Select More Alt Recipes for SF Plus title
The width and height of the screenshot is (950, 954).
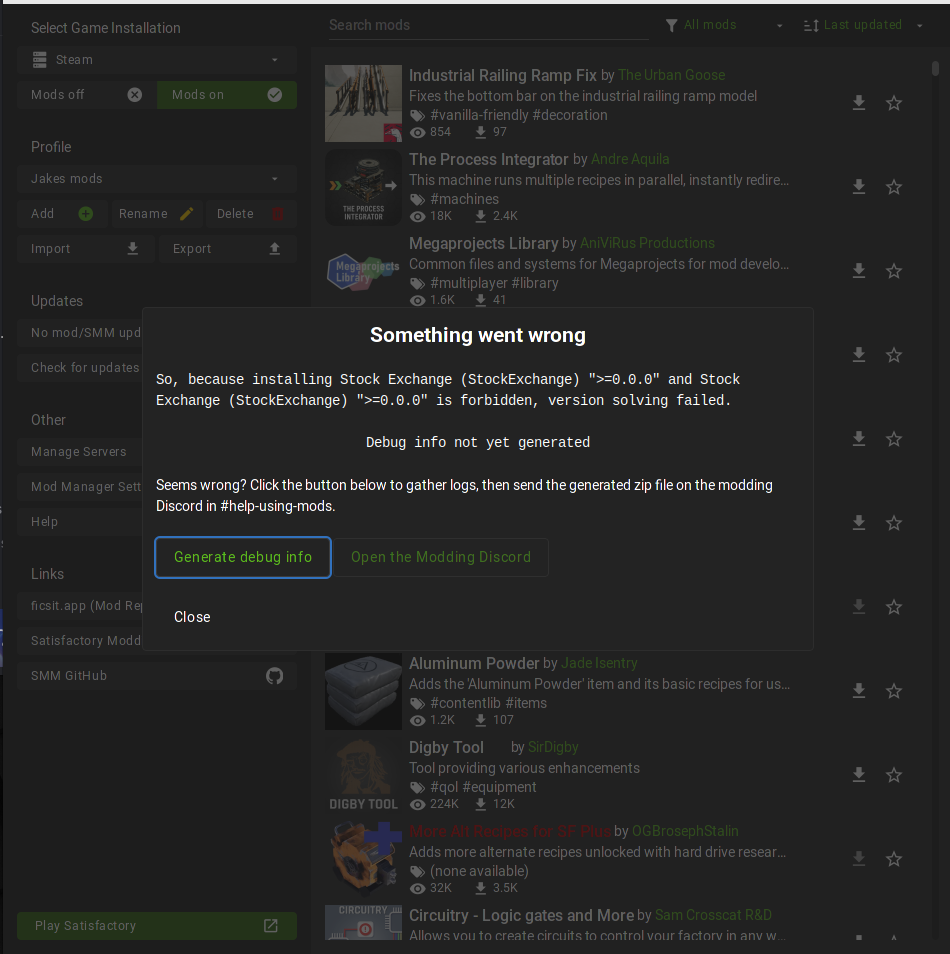pos(509,831)
